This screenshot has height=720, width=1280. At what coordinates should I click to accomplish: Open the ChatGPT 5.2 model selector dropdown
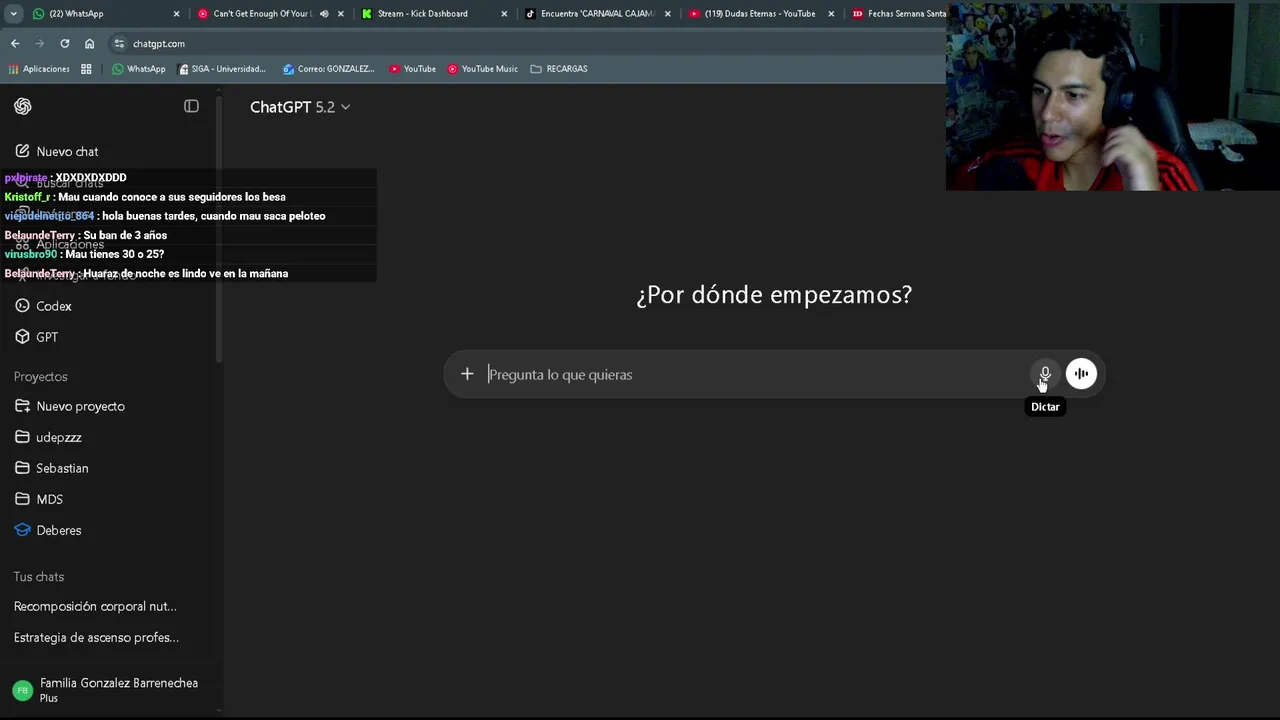pos(300,107)
